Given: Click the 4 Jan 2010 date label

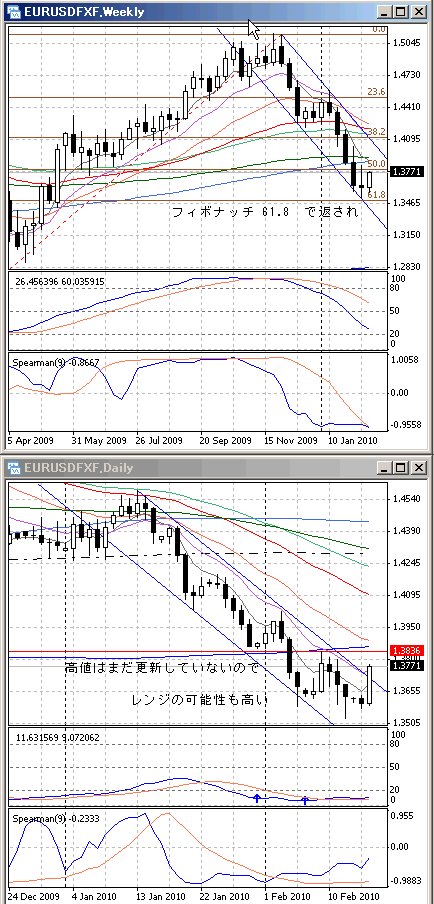Looking at the screenshot, I should click(x=95, y=897).
